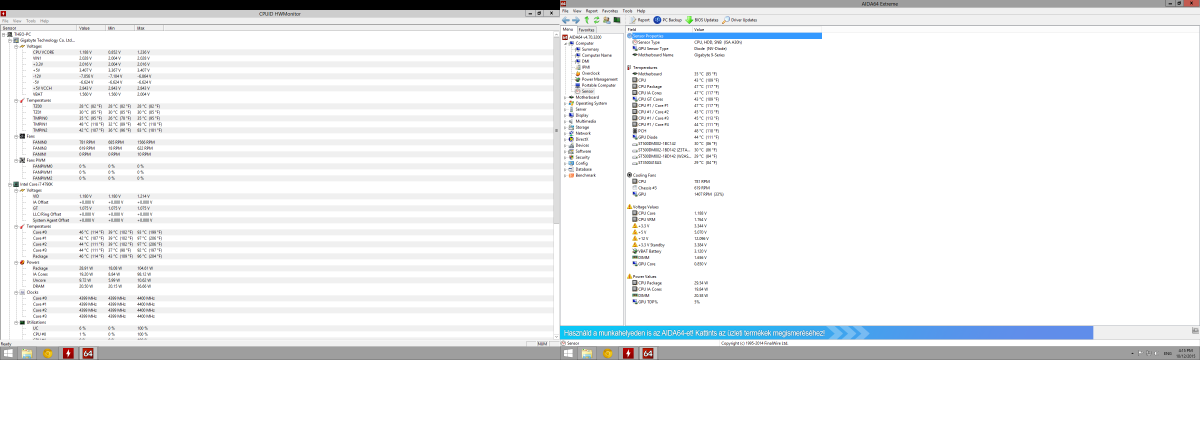This screenshot has height=448, width=1200.
Task: Open the AIDA64 Help menu
Action: click(641, 10)
